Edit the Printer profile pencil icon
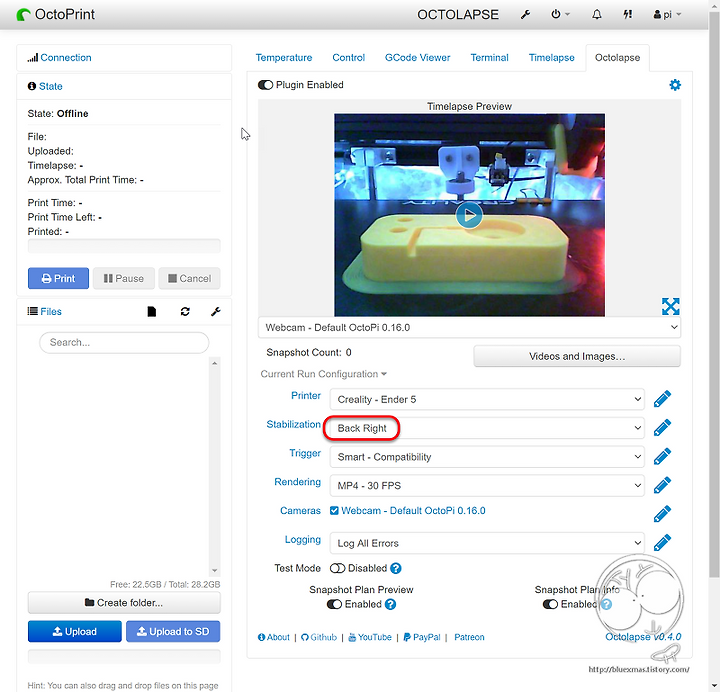The width and height of the screenshot is (720, 692). coord(662,399)
